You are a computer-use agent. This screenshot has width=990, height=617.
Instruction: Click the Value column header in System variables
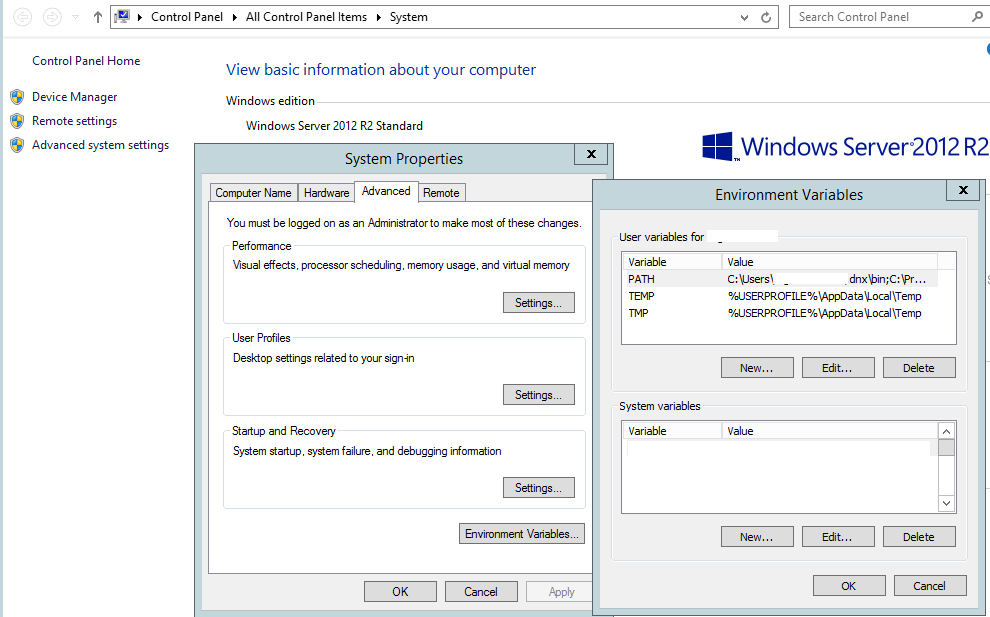tap(830, 431)
